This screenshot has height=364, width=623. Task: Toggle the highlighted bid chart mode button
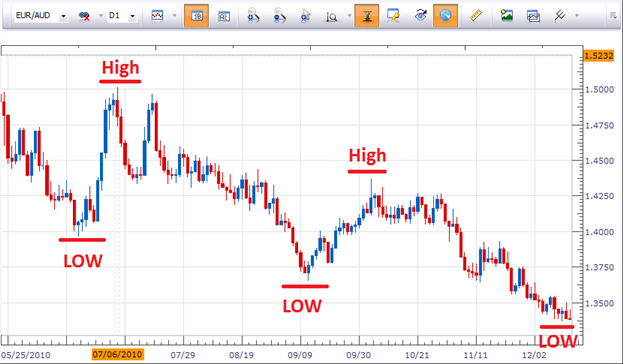(197, 16)
